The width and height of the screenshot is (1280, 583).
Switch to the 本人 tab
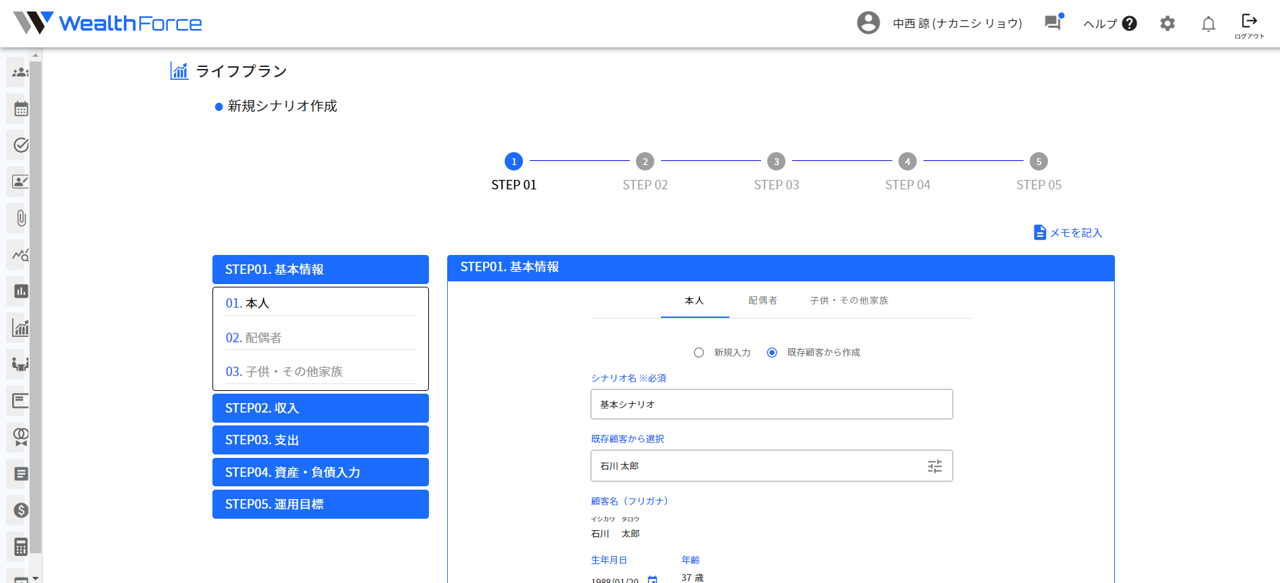pos(694,300)
